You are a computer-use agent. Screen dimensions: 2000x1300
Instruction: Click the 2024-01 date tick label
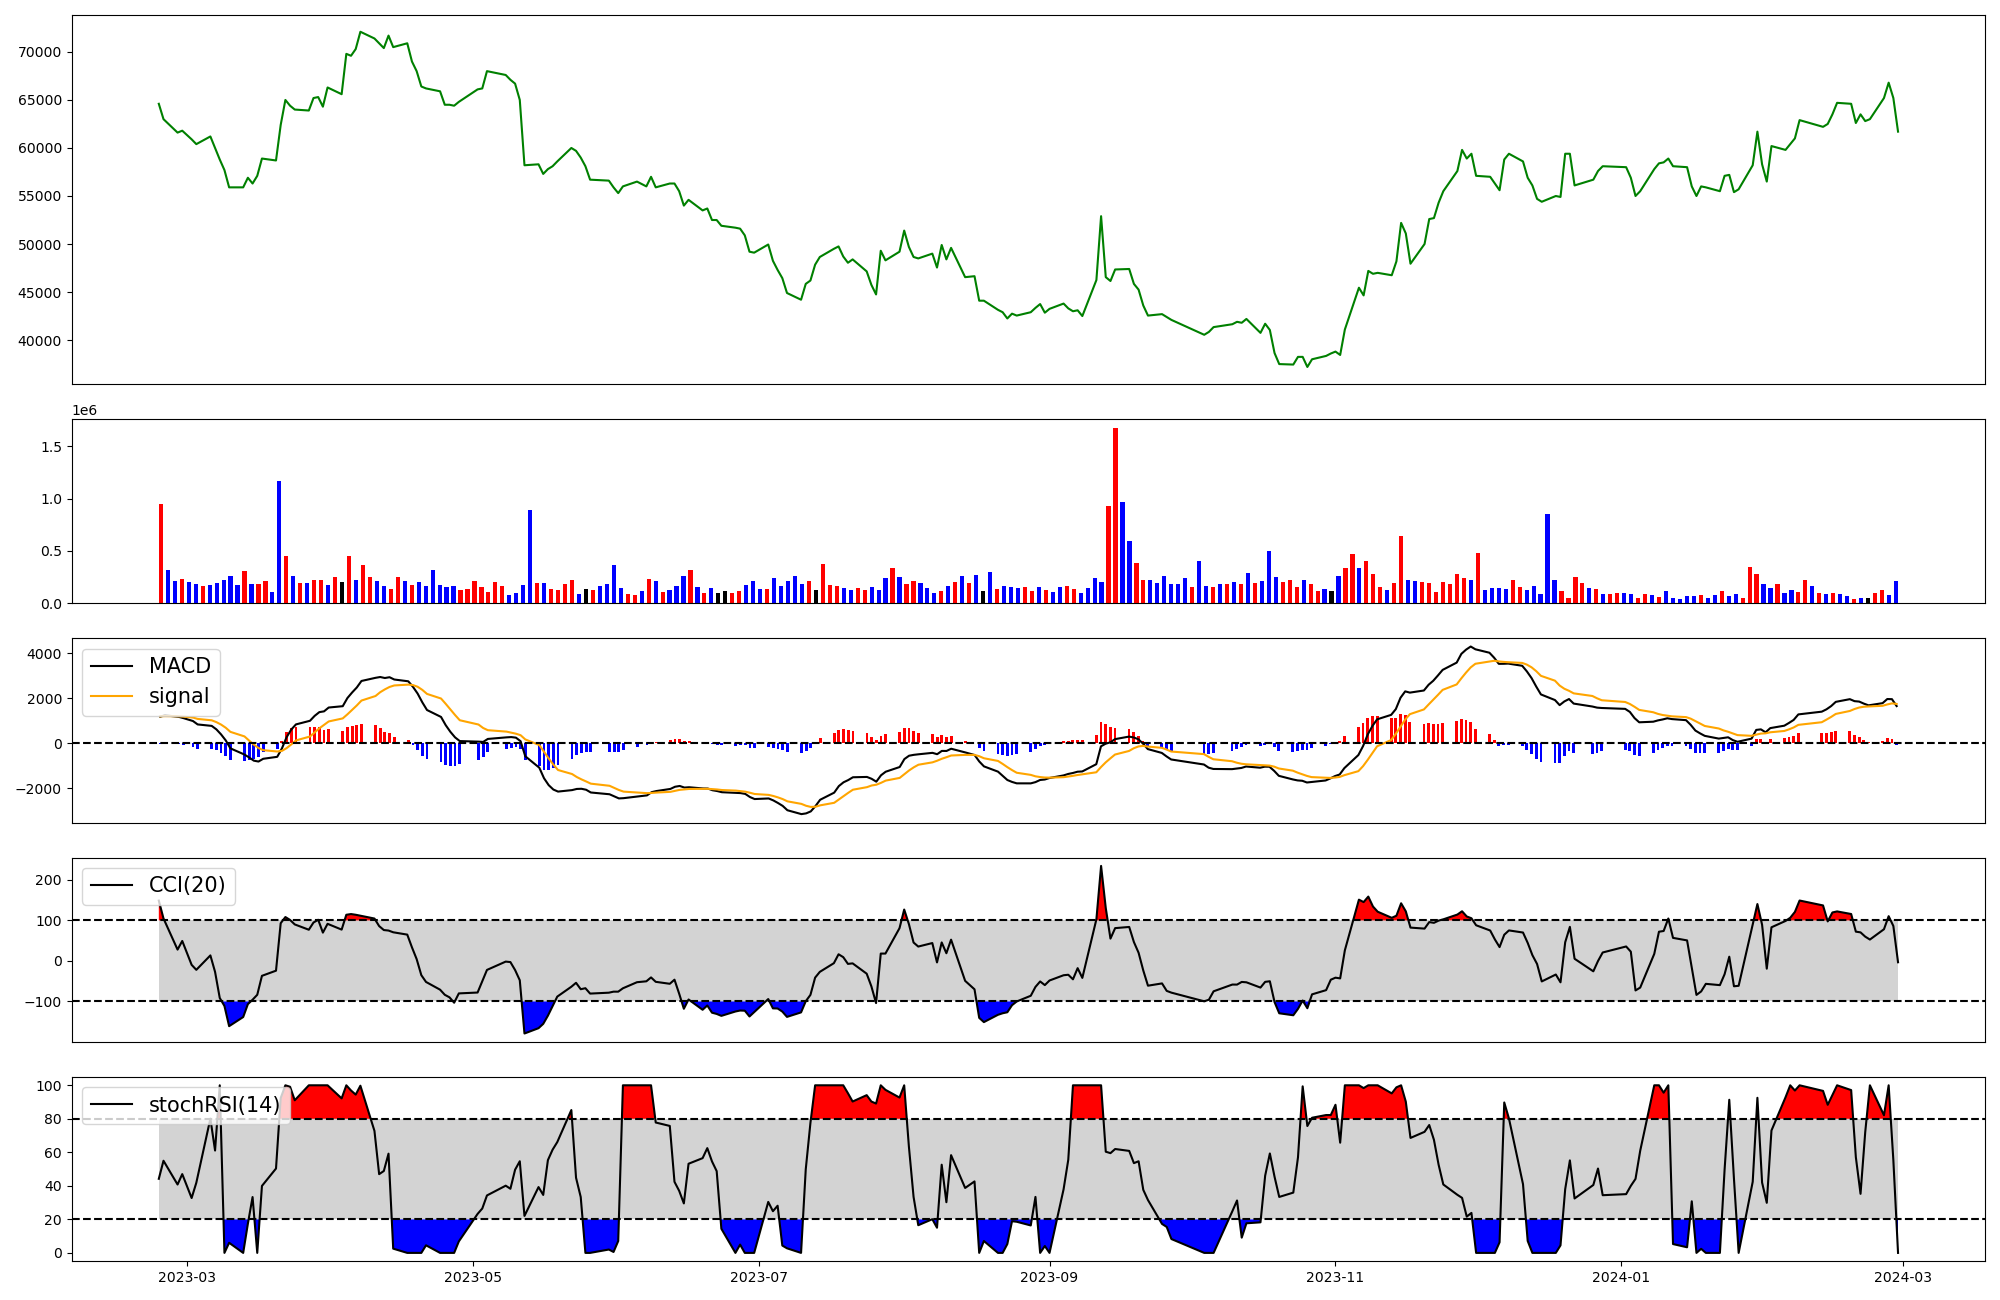tap(1621, 1277)
